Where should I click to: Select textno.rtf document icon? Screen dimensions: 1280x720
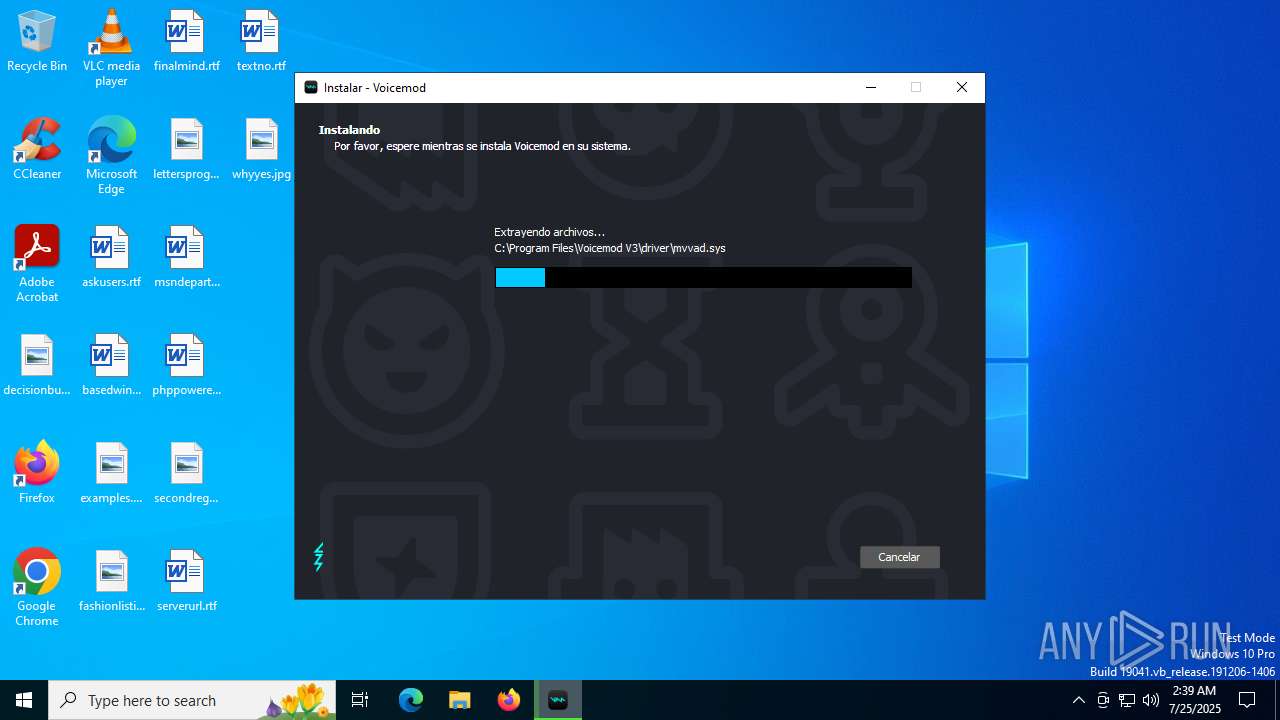tap(261, 42)
